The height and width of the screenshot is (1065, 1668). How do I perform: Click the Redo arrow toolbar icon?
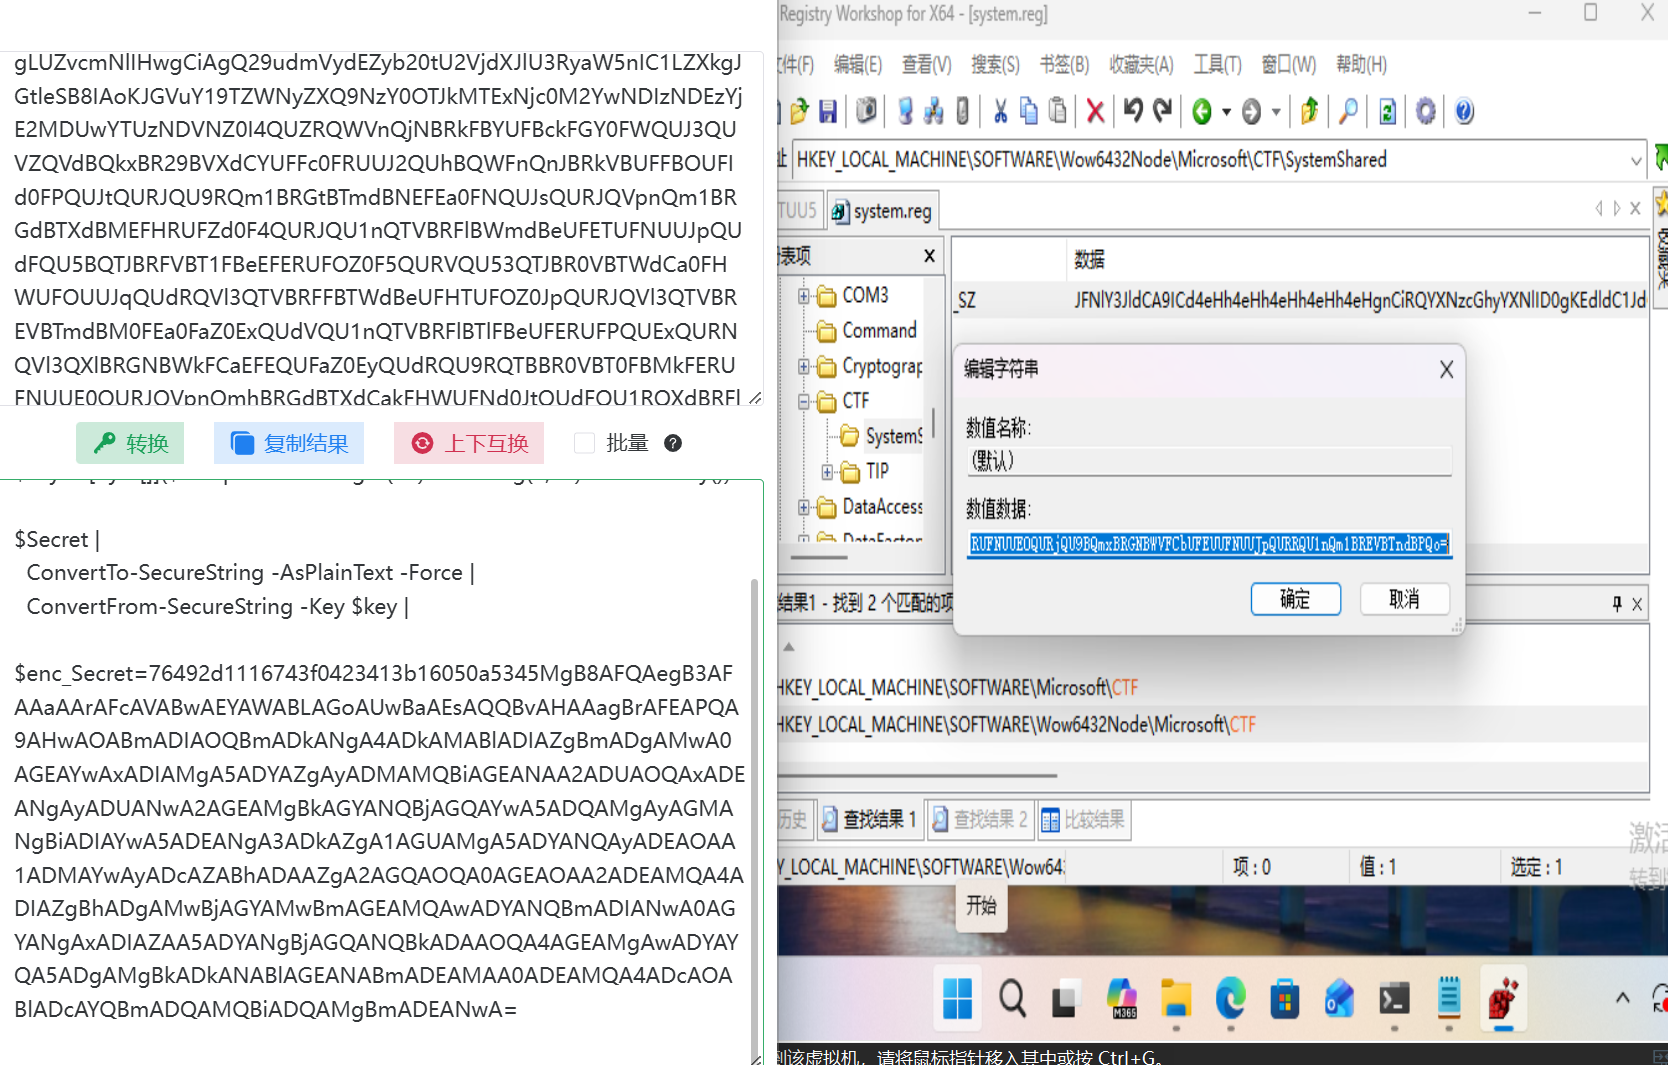pos(1162,111)
